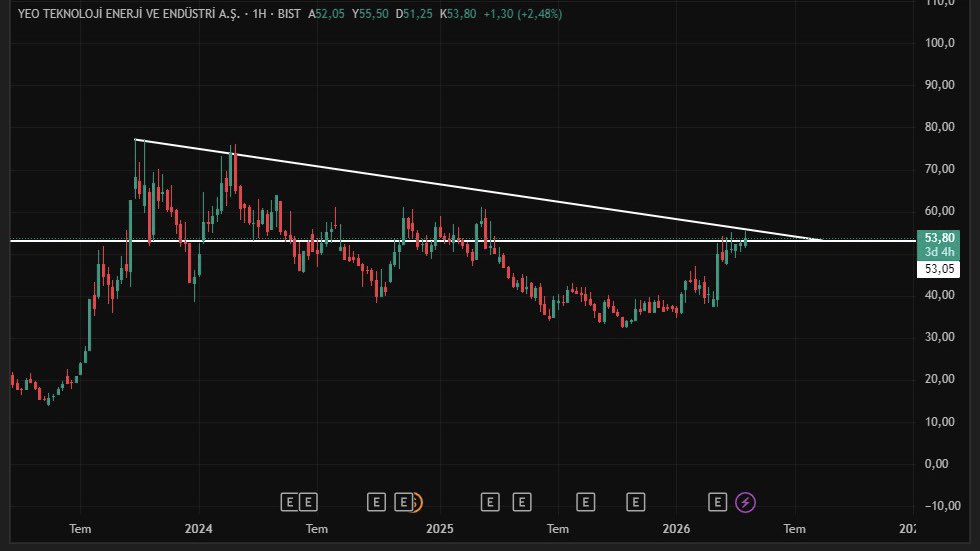Click the BIST exchange label
This screenshot has width=980, height=551.
289,14
